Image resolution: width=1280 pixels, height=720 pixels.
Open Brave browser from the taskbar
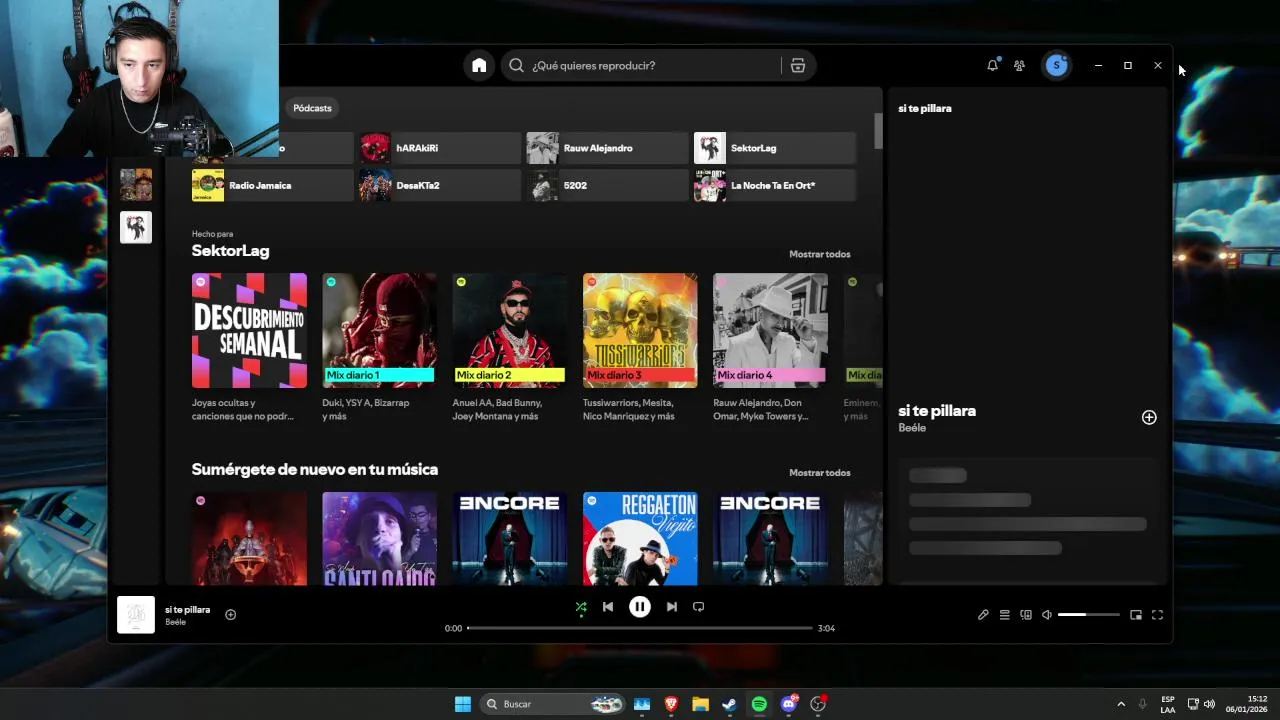(671, 704)
